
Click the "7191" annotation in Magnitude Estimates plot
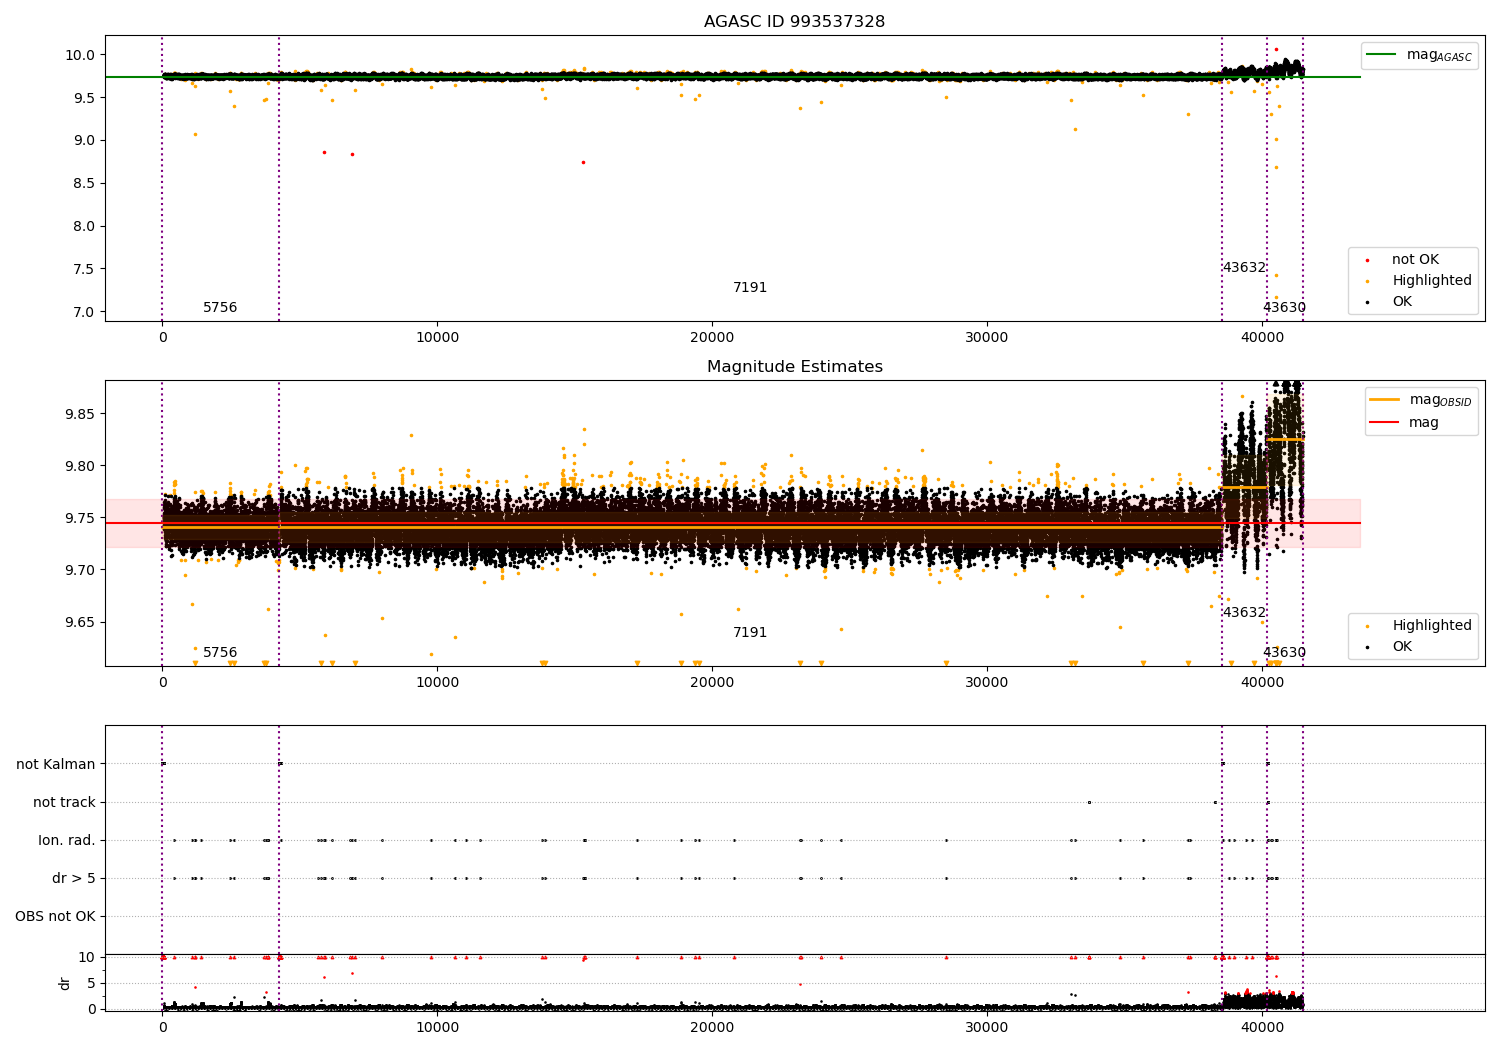click(750, 632)
